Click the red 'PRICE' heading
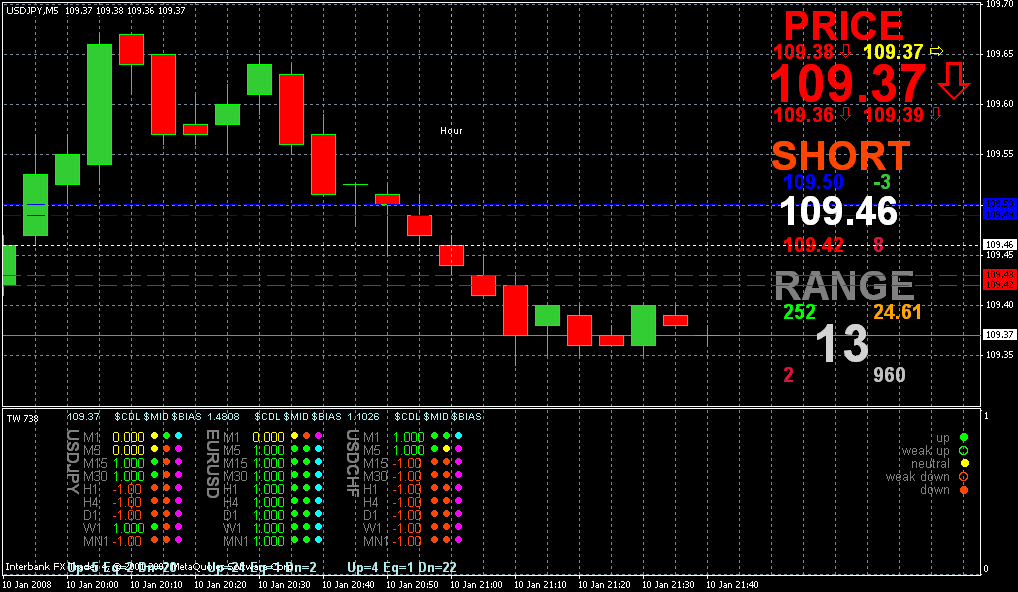This screenshot has height=592, width=1018. click(843, 26)
